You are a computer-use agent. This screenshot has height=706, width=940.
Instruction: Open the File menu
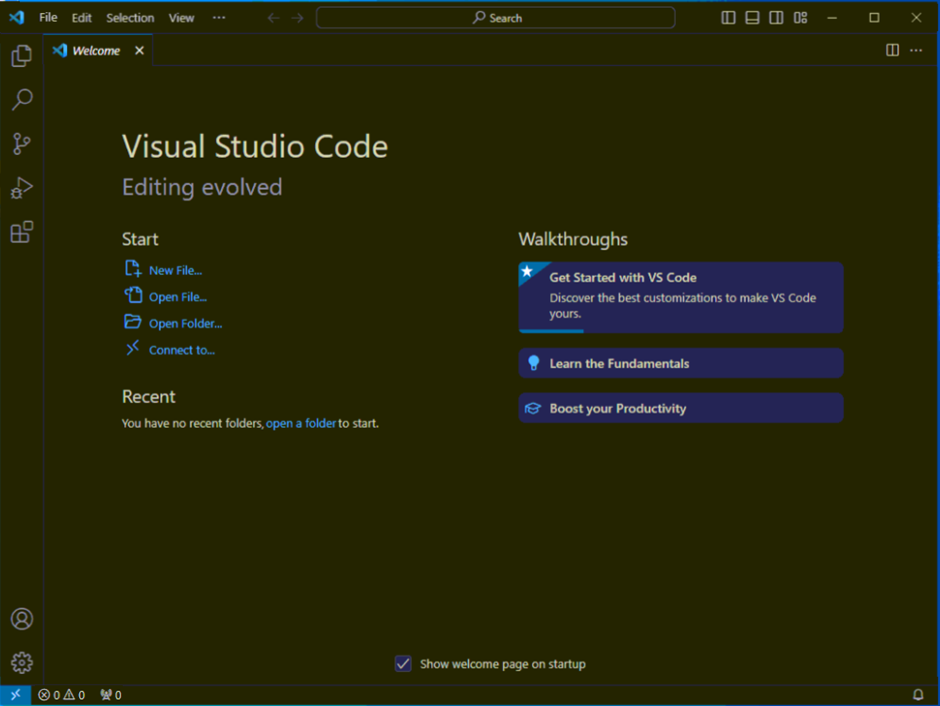(48, 17)
